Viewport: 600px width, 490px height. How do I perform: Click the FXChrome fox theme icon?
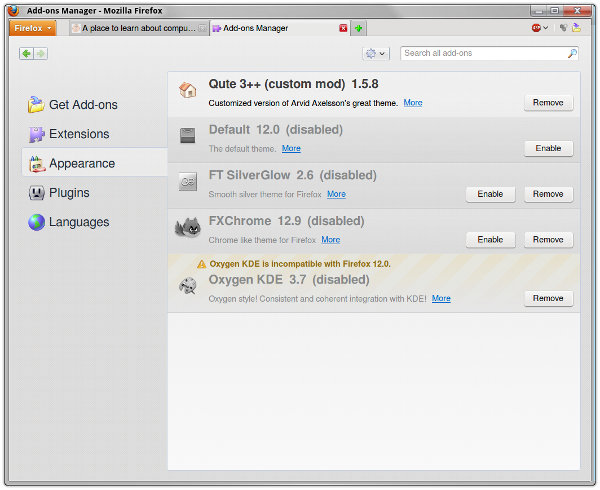click(188, 227)
